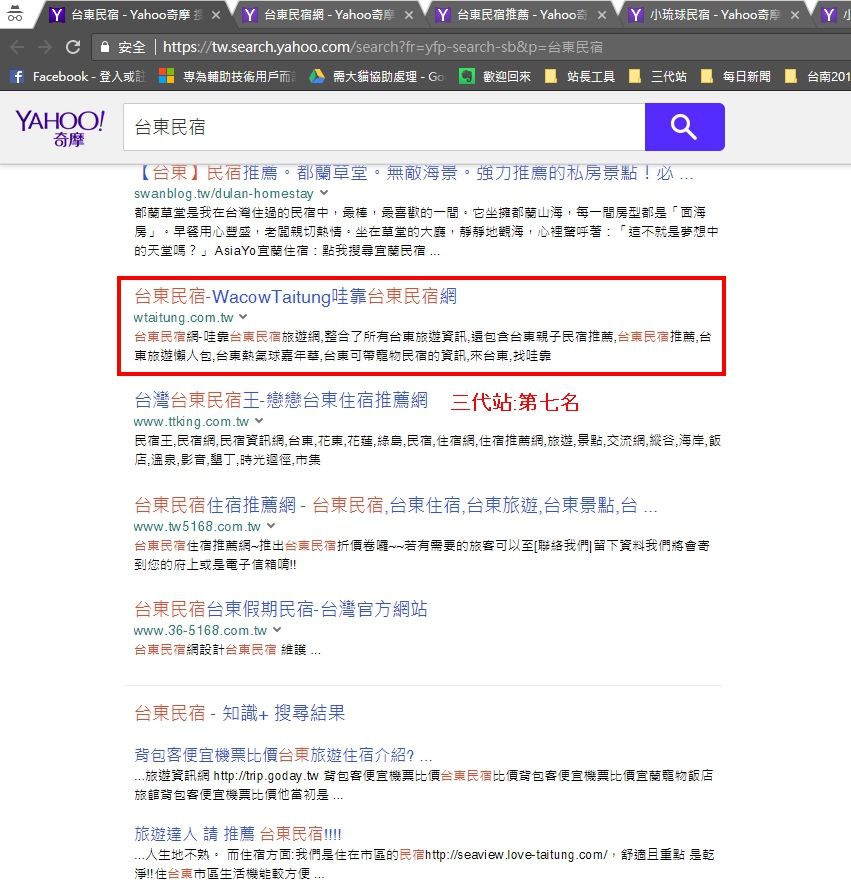This screenshot has width=851, height=890.
Task: Open the 三代站 bookmark folder
Action: (658, 77)
